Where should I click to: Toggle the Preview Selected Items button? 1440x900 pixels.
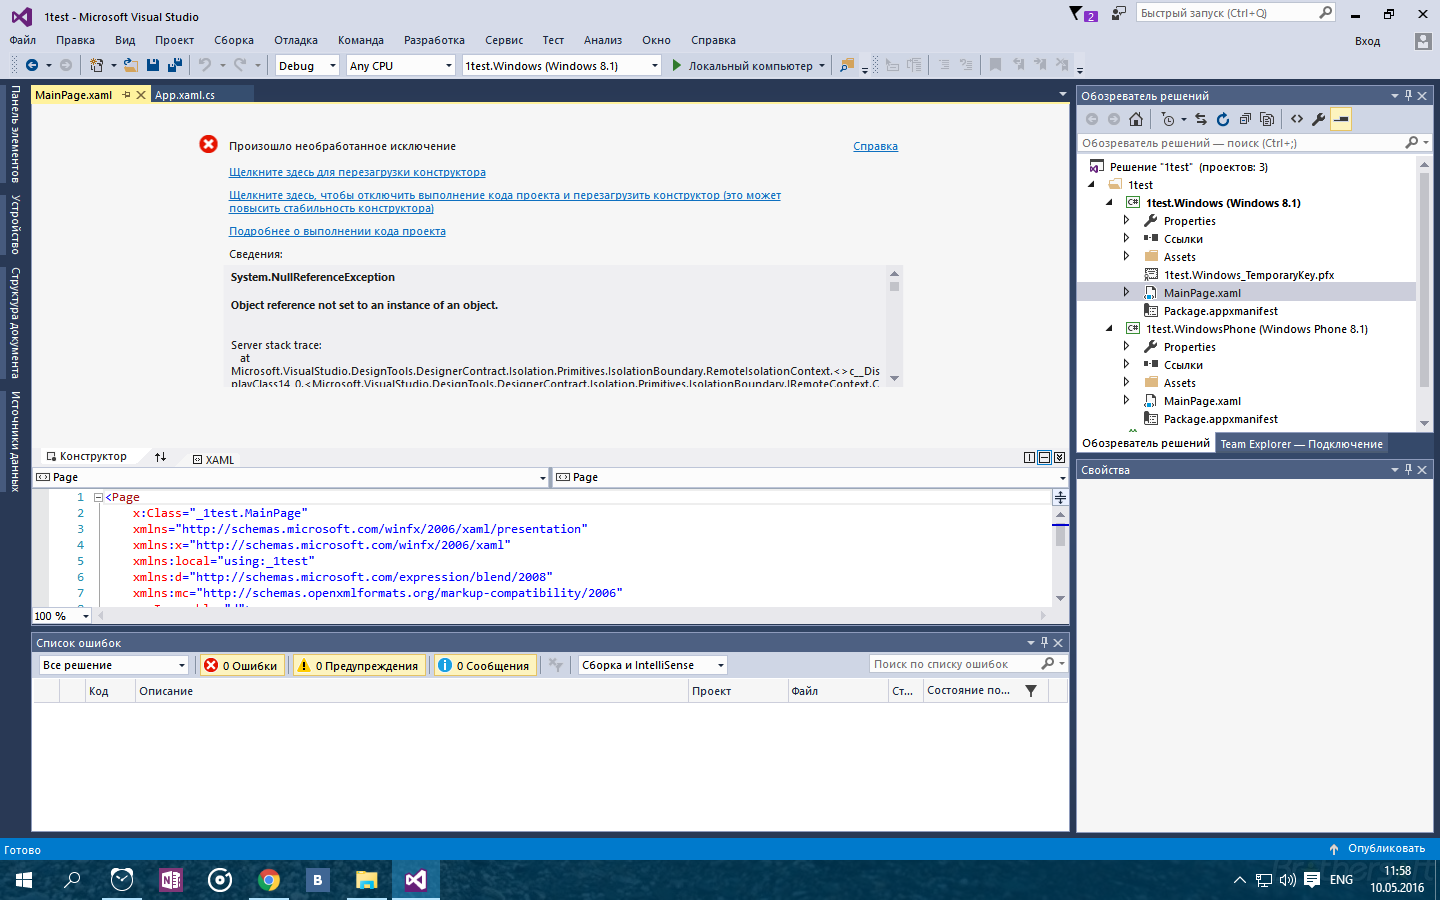pos(1341,119)
